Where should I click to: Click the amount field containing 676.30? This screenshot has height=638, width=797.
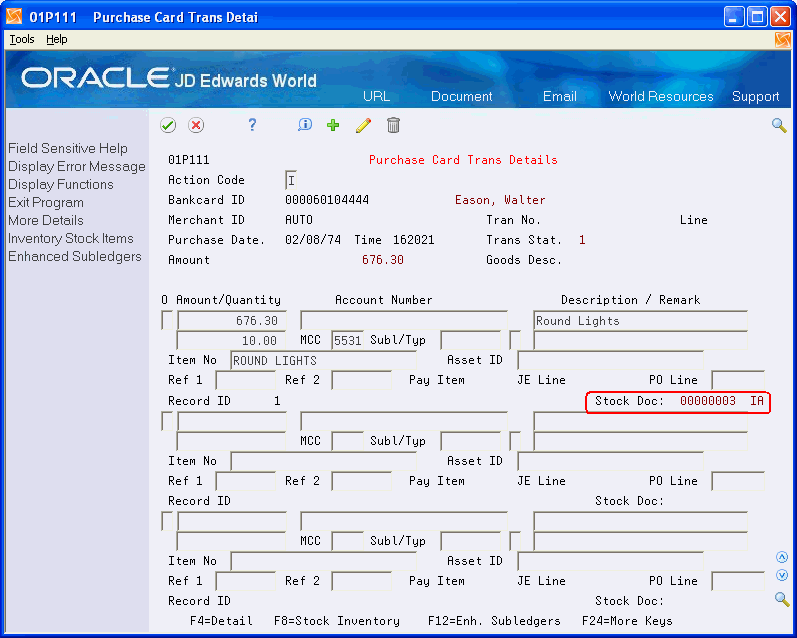click(x=231, y=321)
